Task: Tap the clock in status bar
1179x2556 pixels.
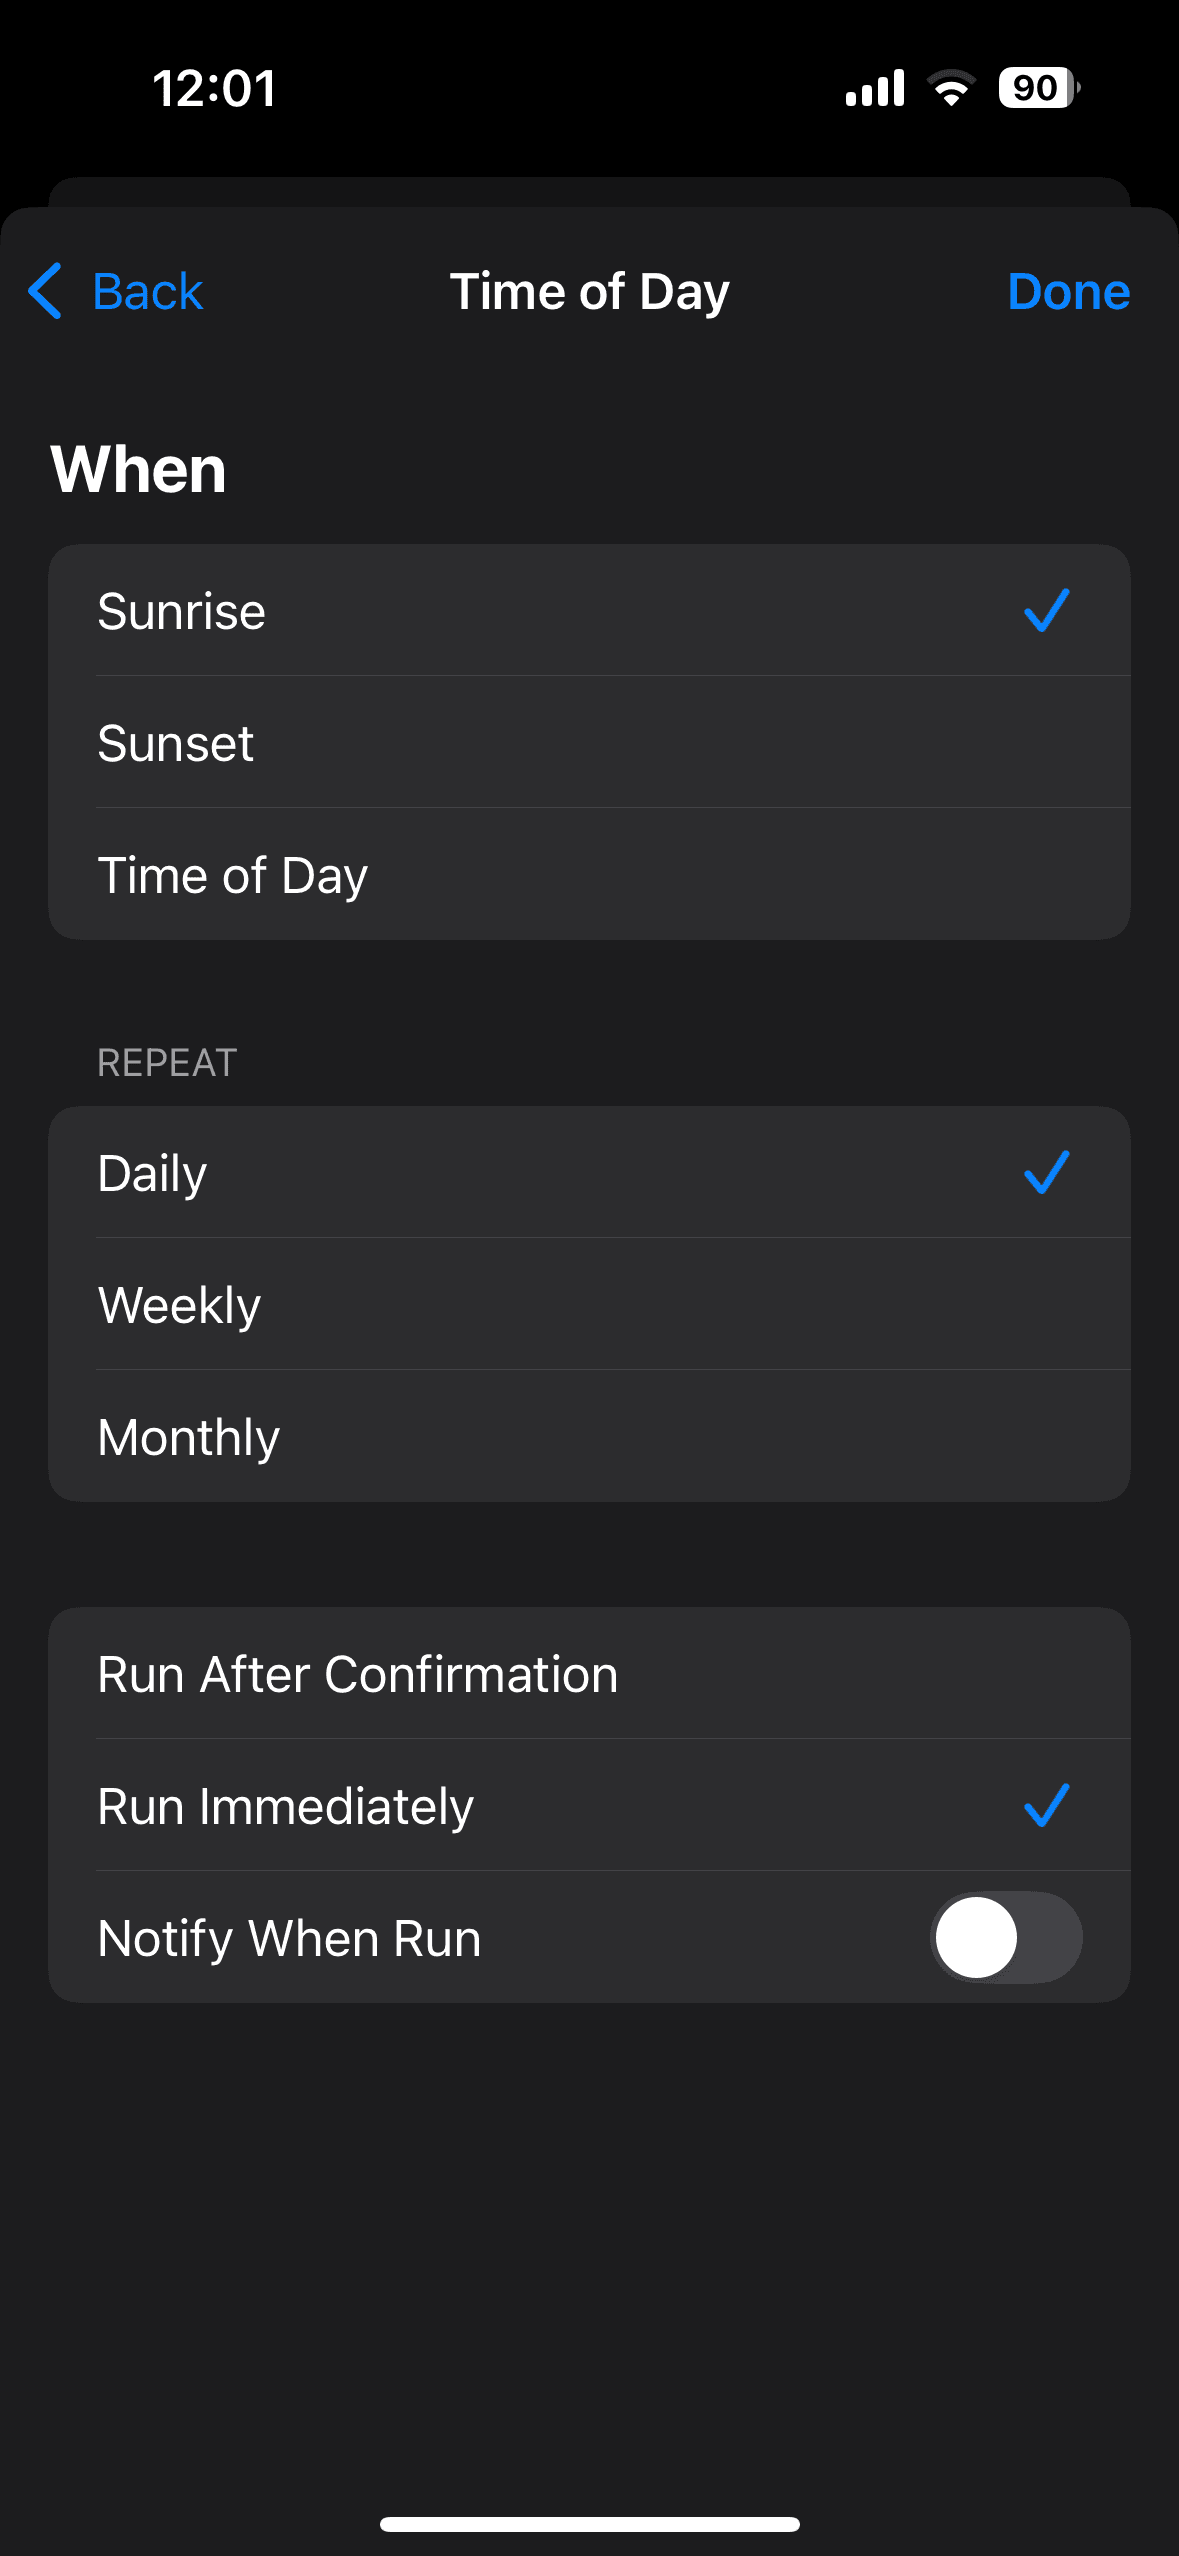Action: 215,88
